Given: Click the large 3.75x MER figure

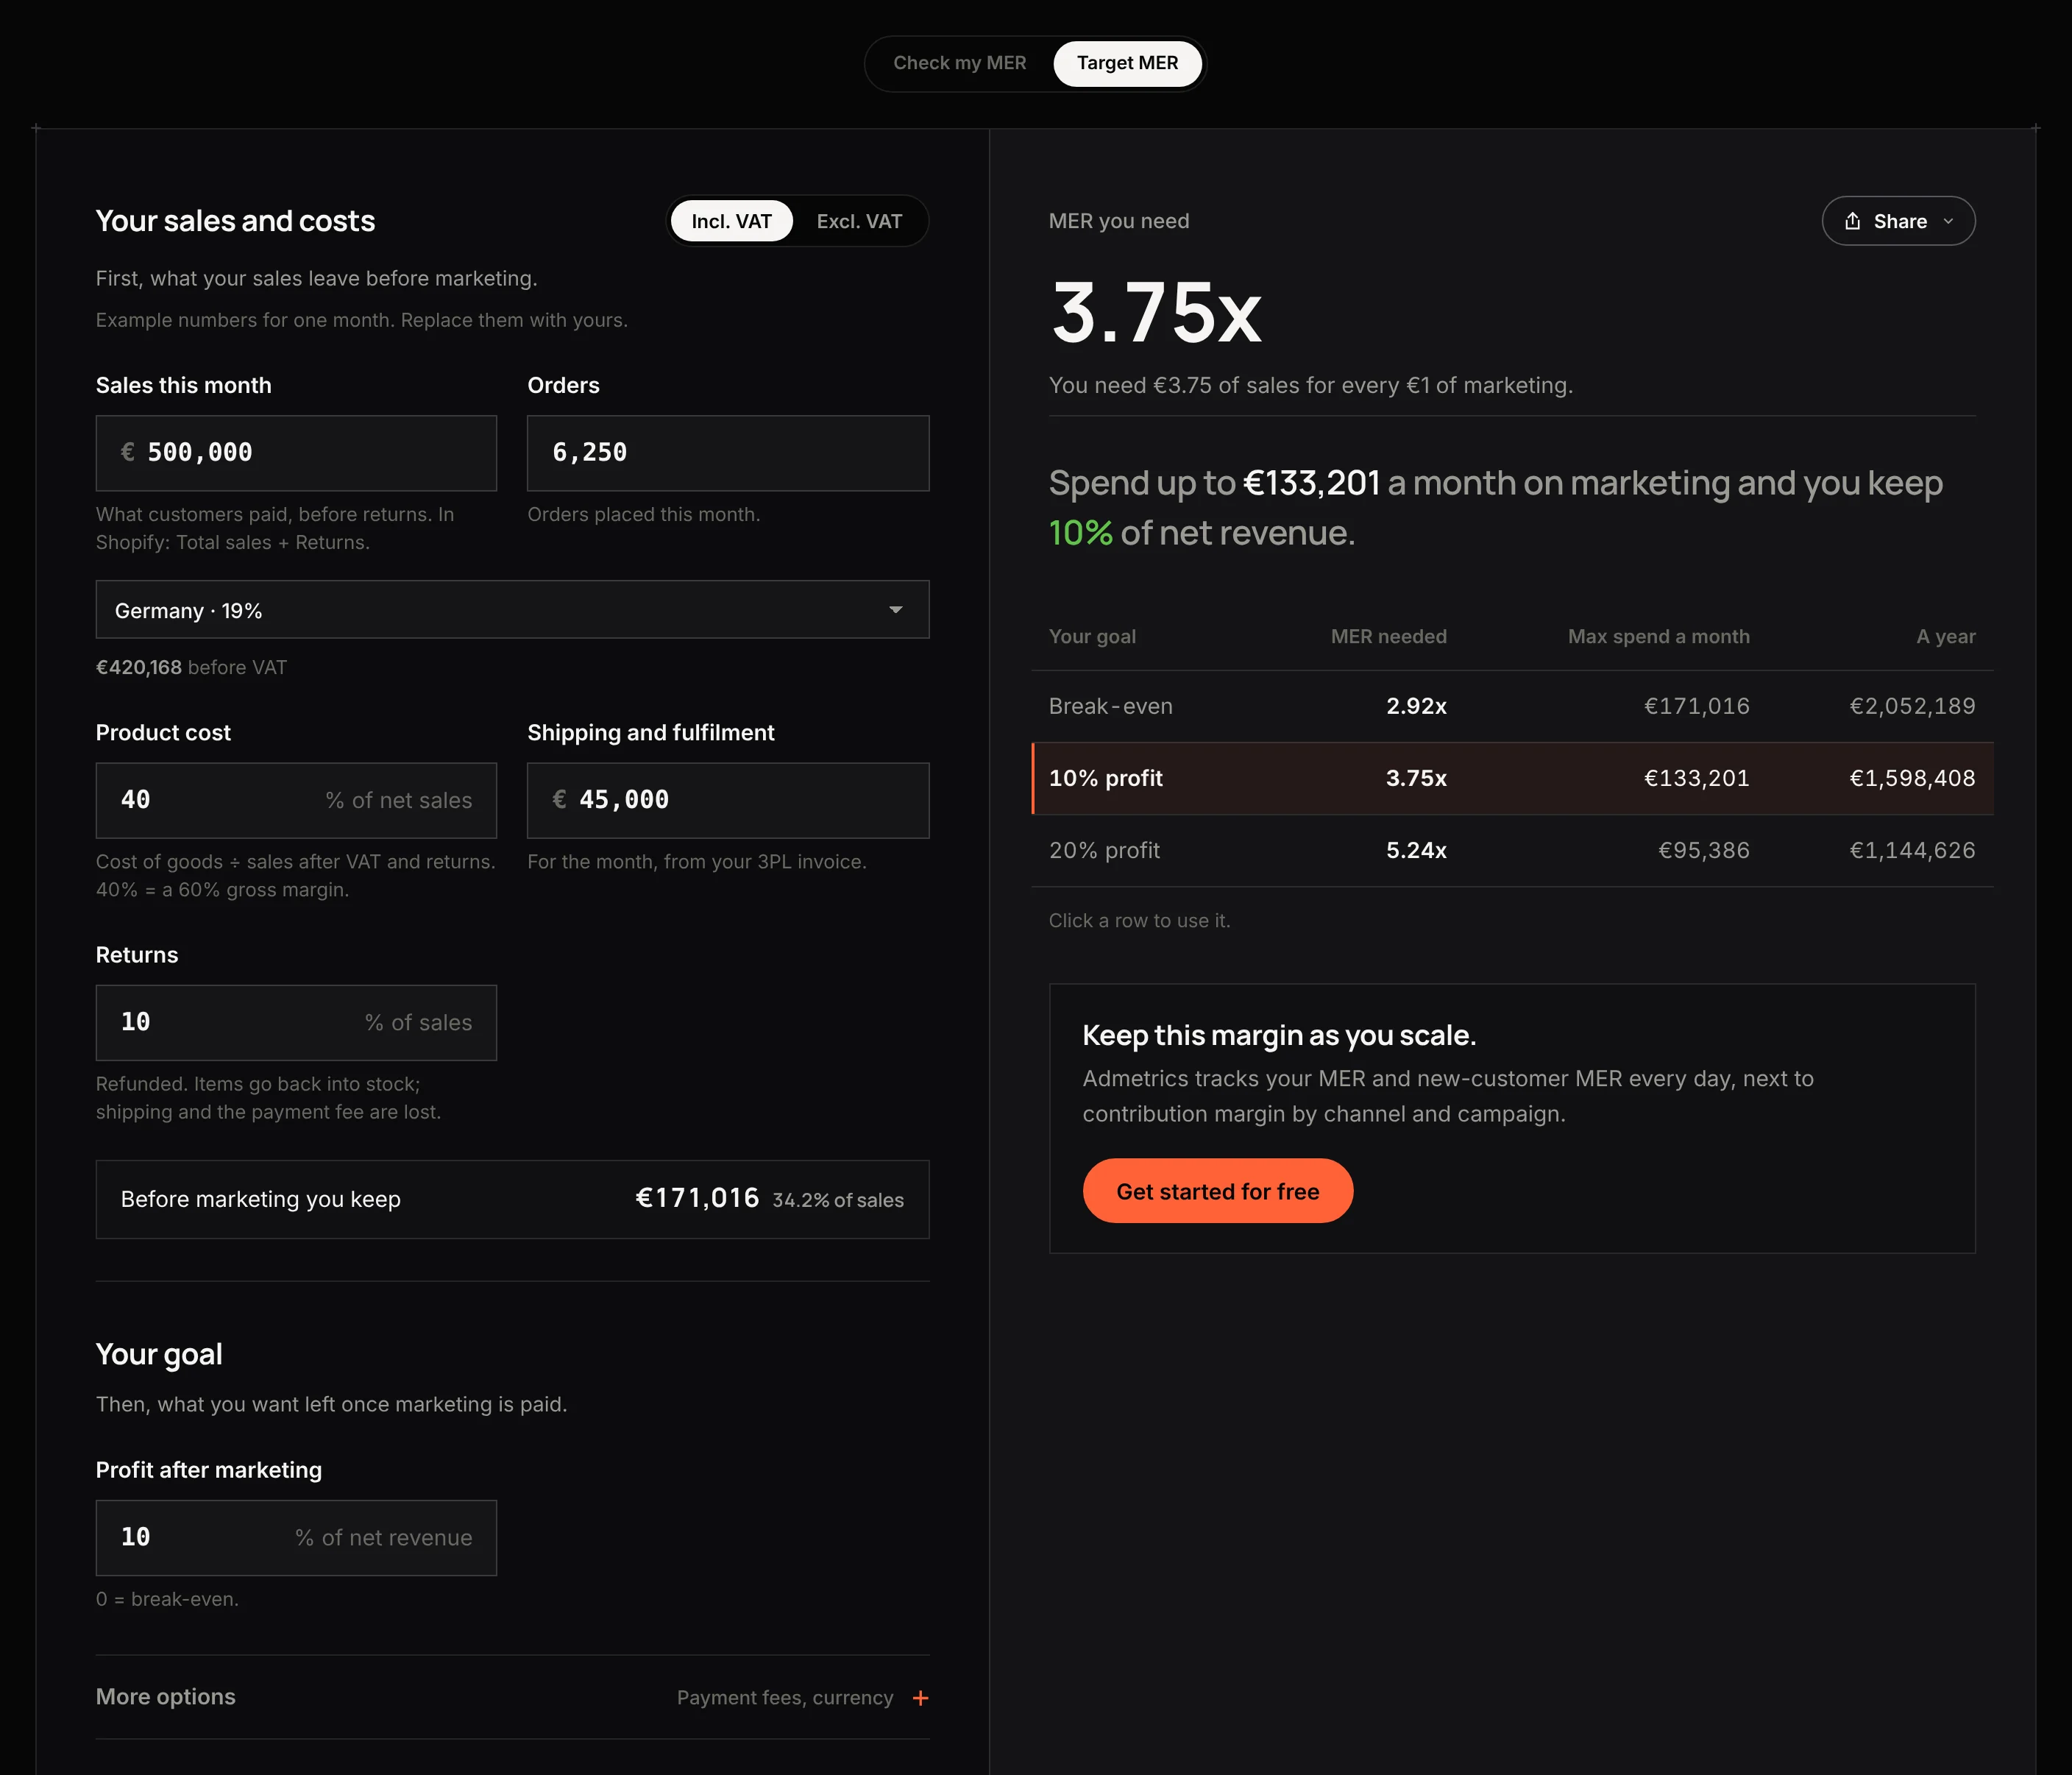Looking at the screenshot, I should 1156,313.
